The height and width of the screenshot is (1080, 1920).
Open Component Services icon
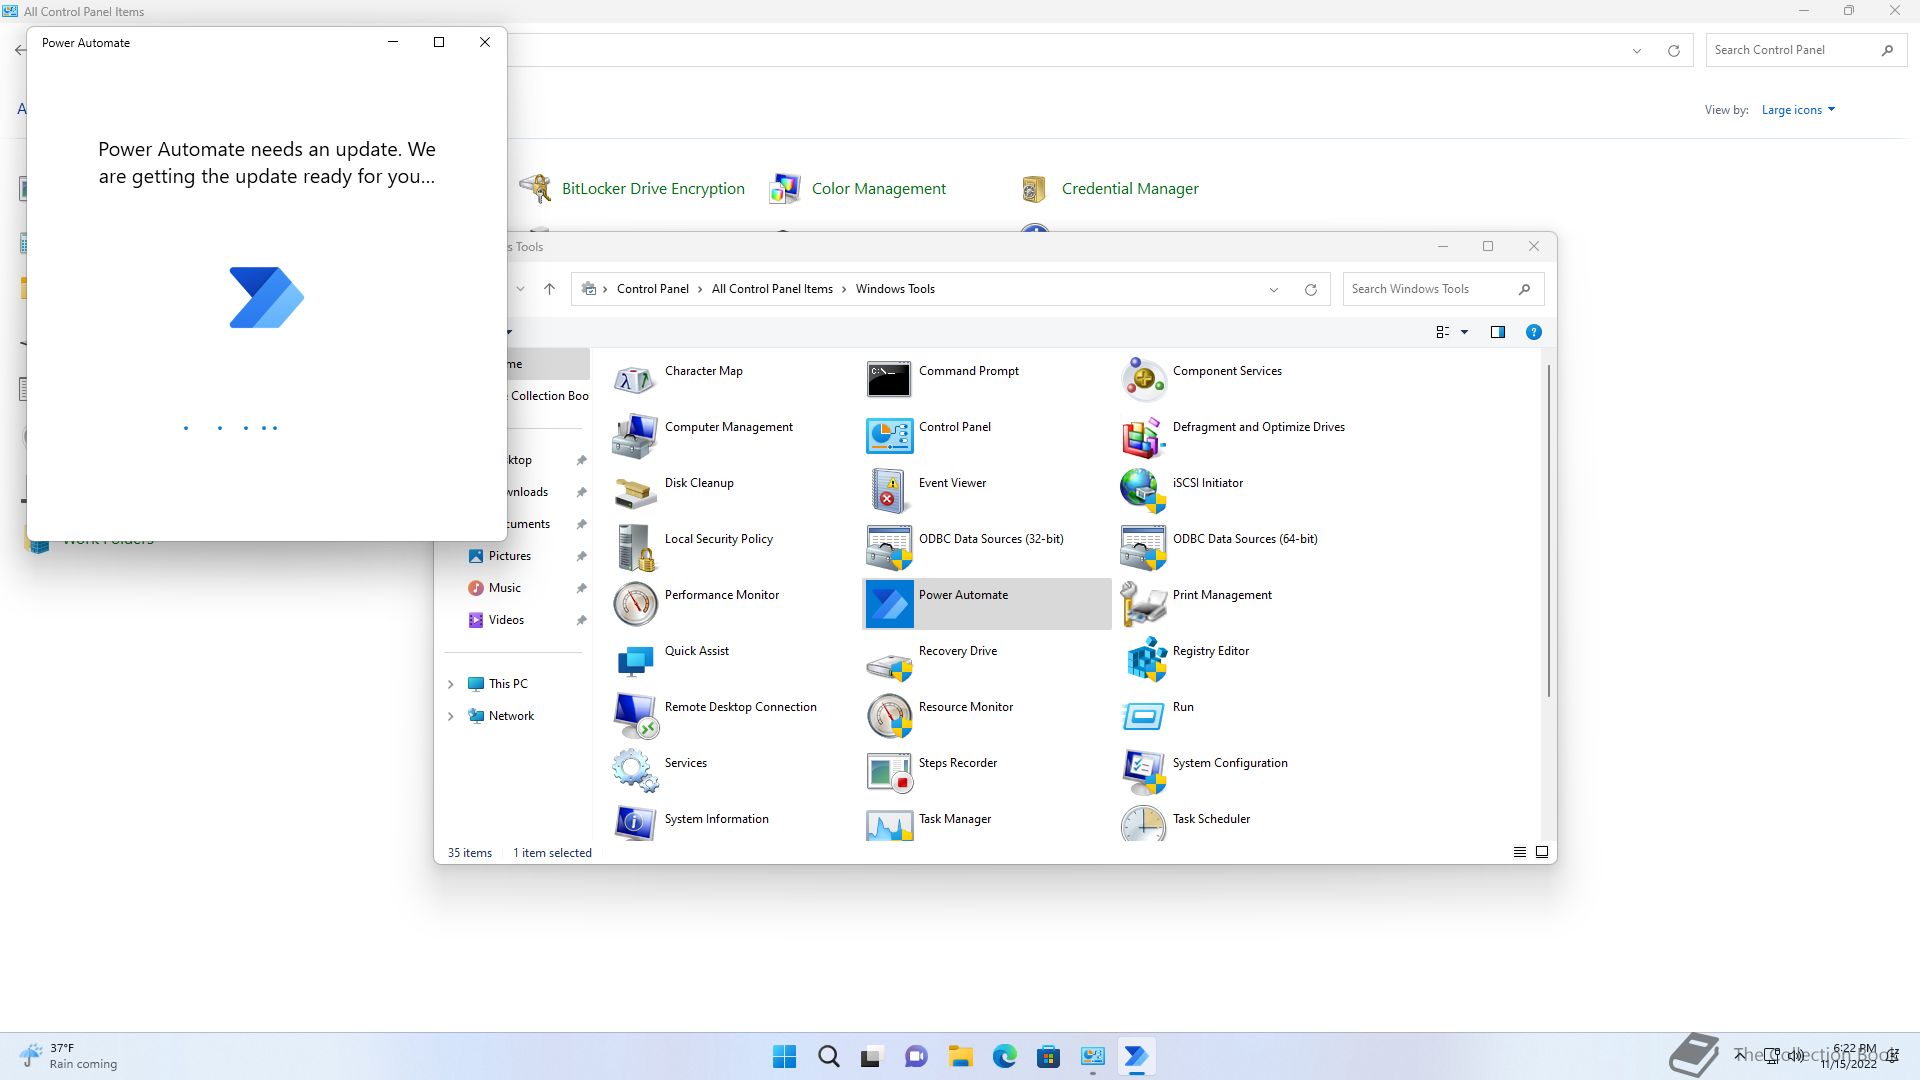[x=1143, y=380]
